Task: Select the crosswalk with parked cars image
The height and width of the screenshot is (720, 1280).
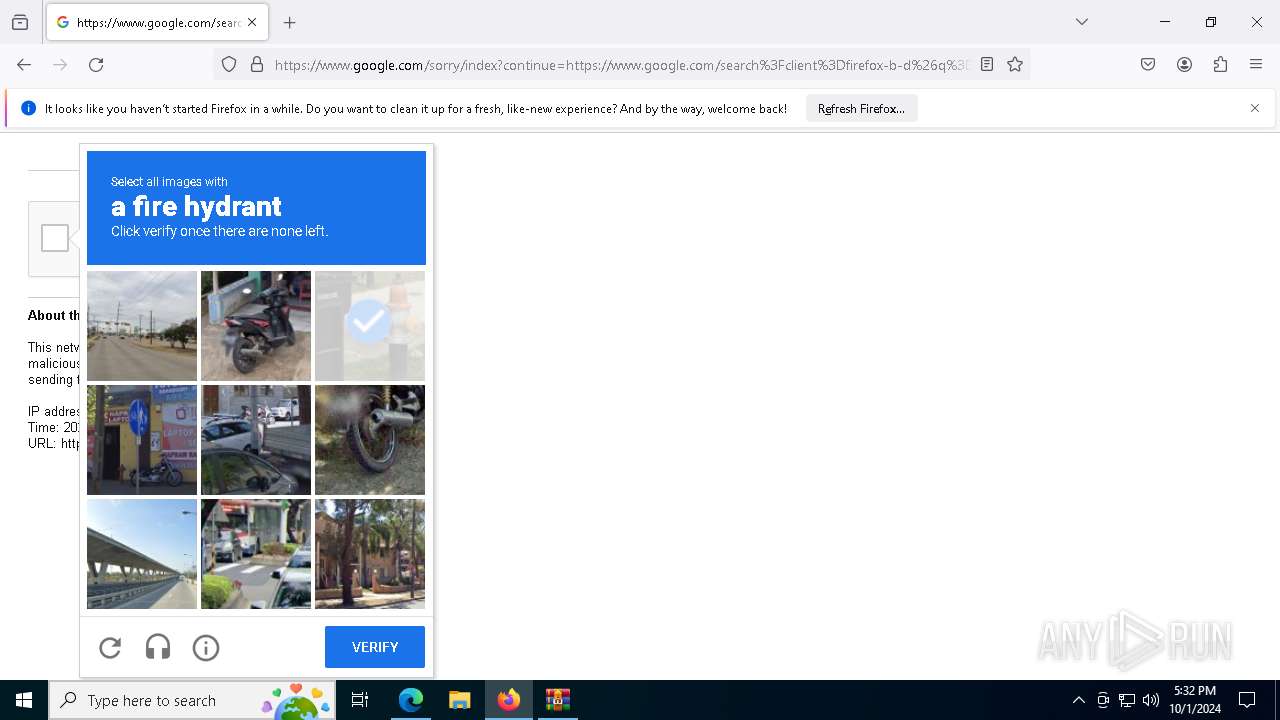Action: coord(256,554)
